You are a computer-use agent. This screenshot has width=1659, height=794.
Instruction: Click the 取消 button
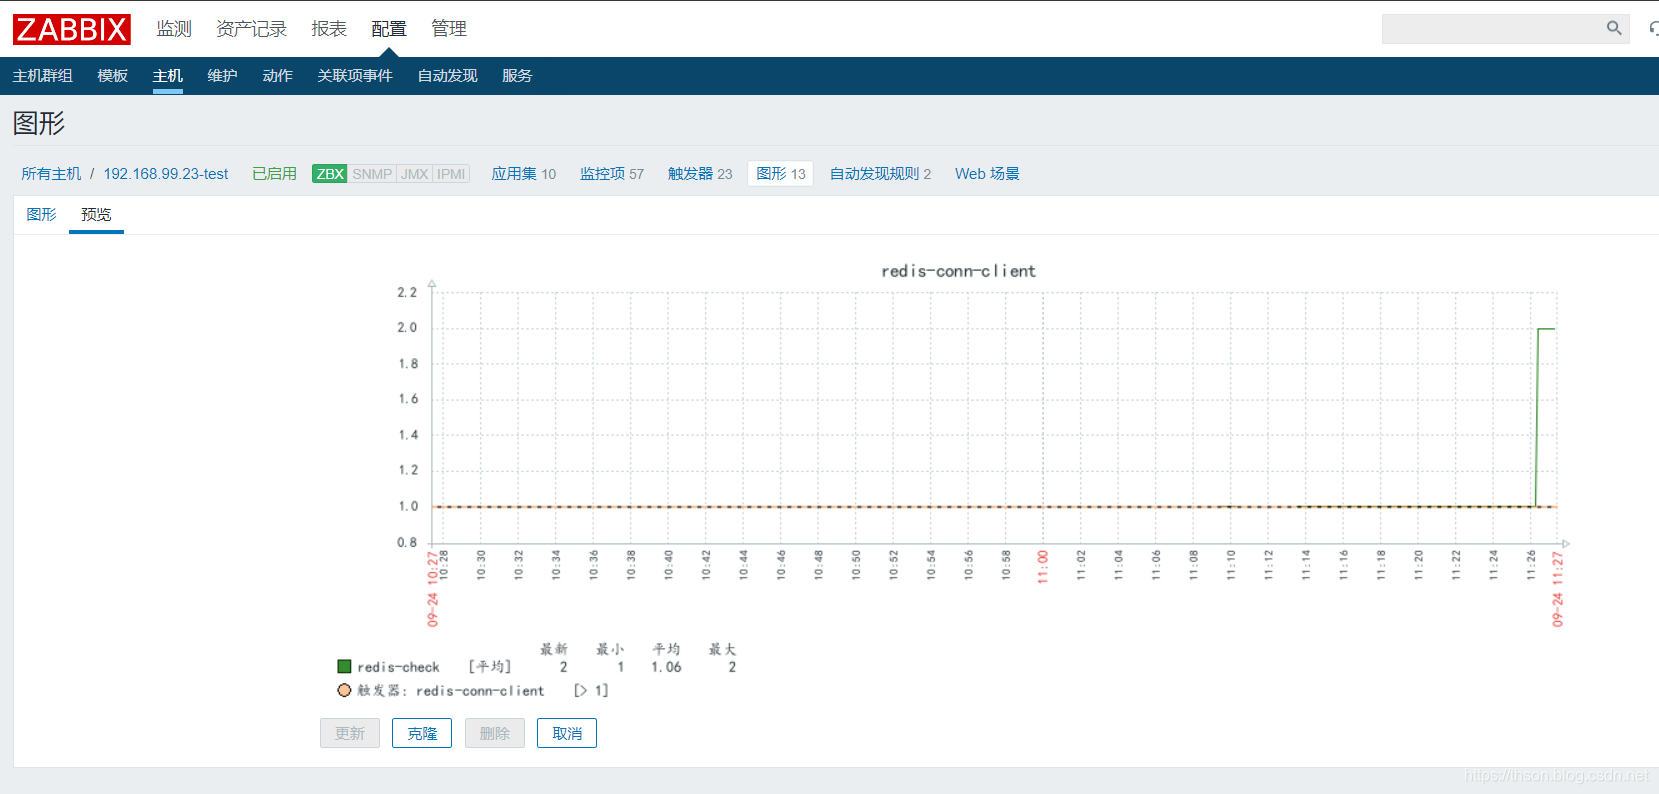pyautogui.click(x=567, y=733)
